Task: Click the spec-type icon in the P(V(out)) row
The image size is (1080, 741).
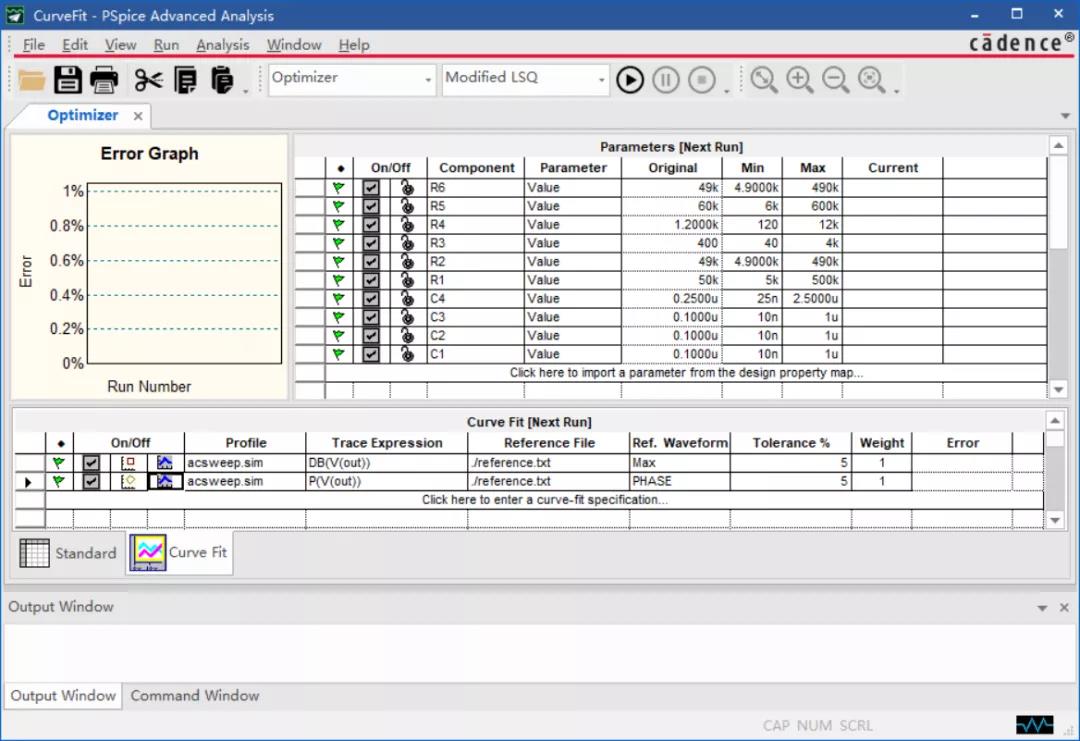Action: click(128, 481)
